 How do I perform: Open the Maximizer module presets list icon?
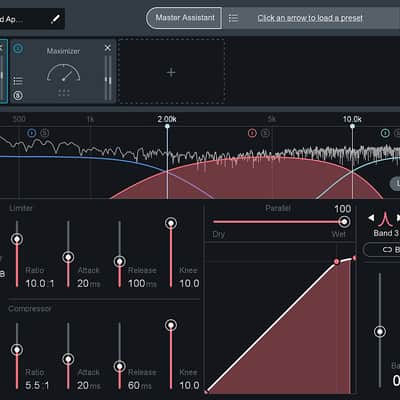click(x=18, y=81)
